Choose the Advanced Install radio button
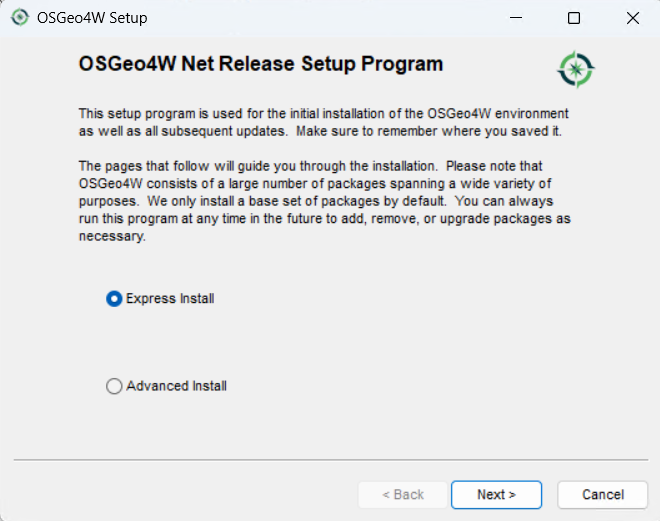 tap(114, 386)
